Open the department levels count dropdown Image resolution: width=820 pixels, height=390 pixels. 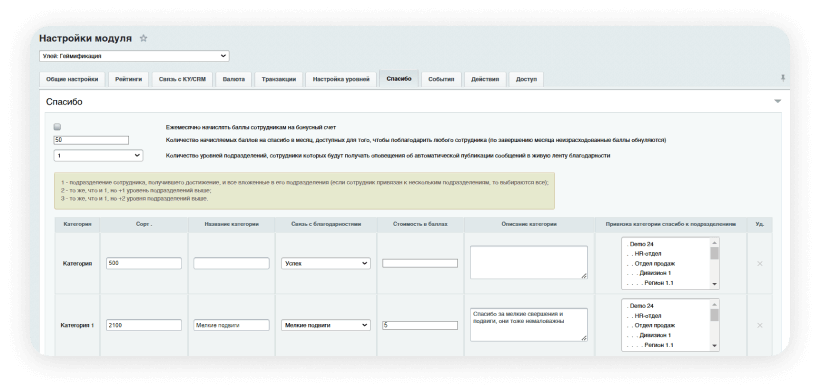98,155
